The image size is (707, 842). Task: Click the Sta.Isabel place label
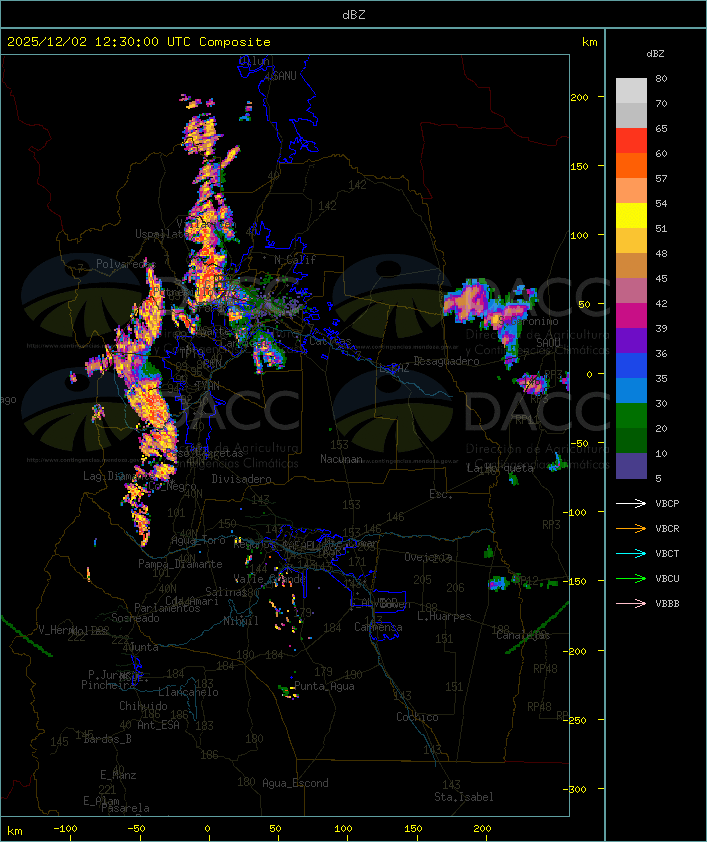[464, 797]
